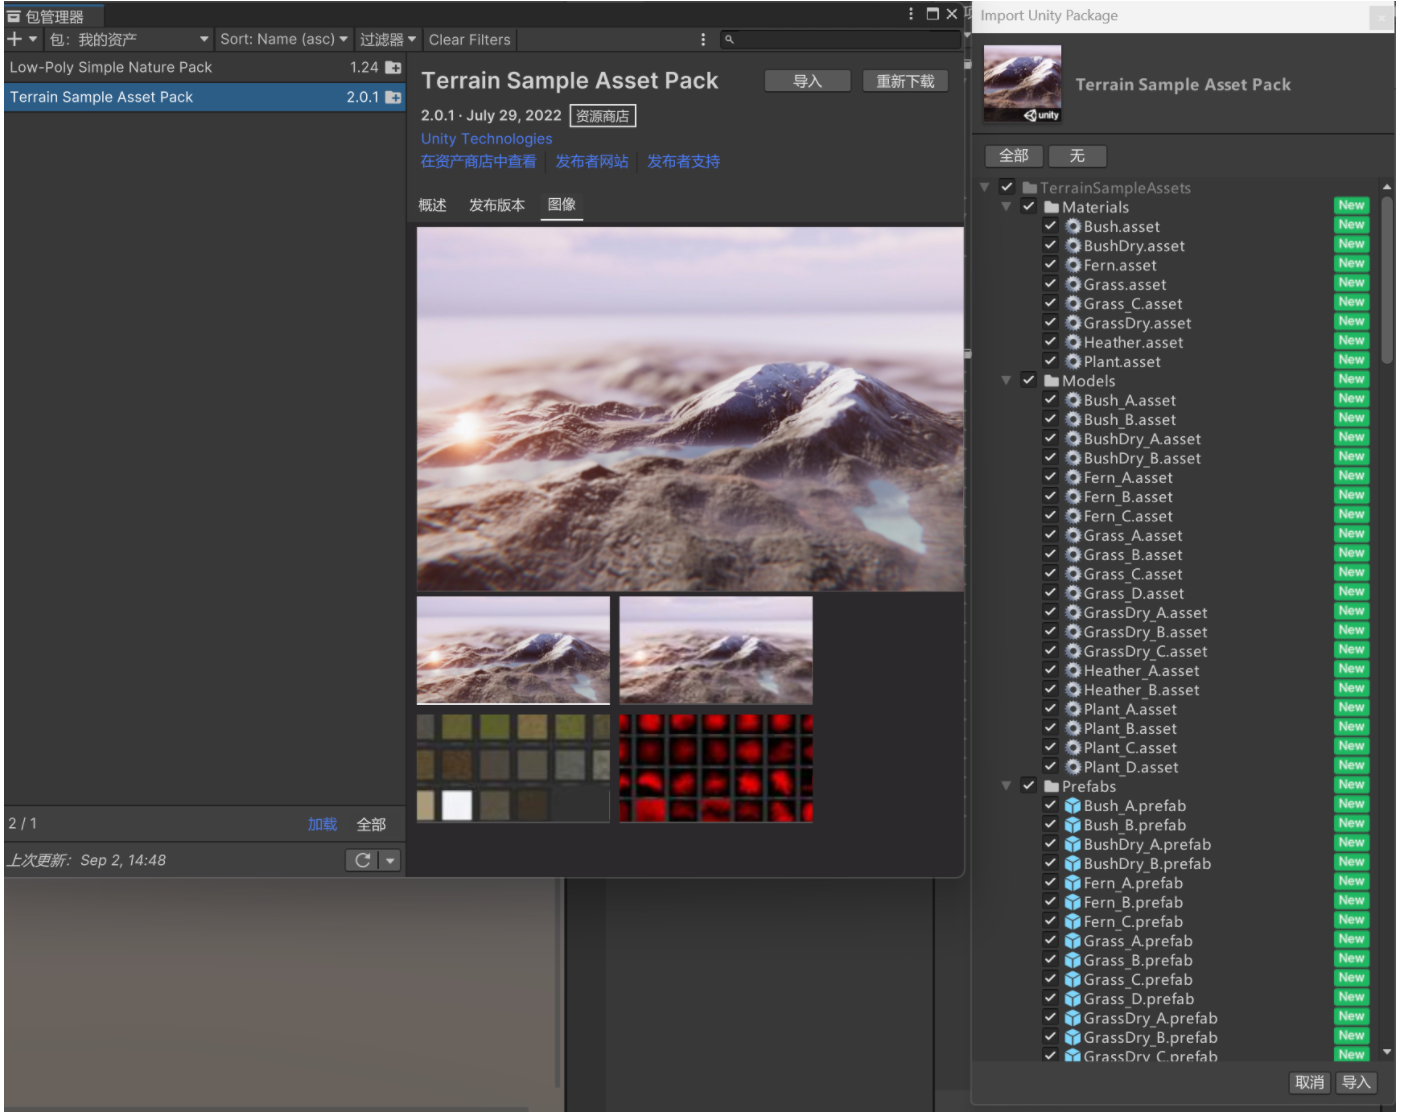Click the Models folder icon
The image size is (1402, 1112).
click(x=1051, y=381)
